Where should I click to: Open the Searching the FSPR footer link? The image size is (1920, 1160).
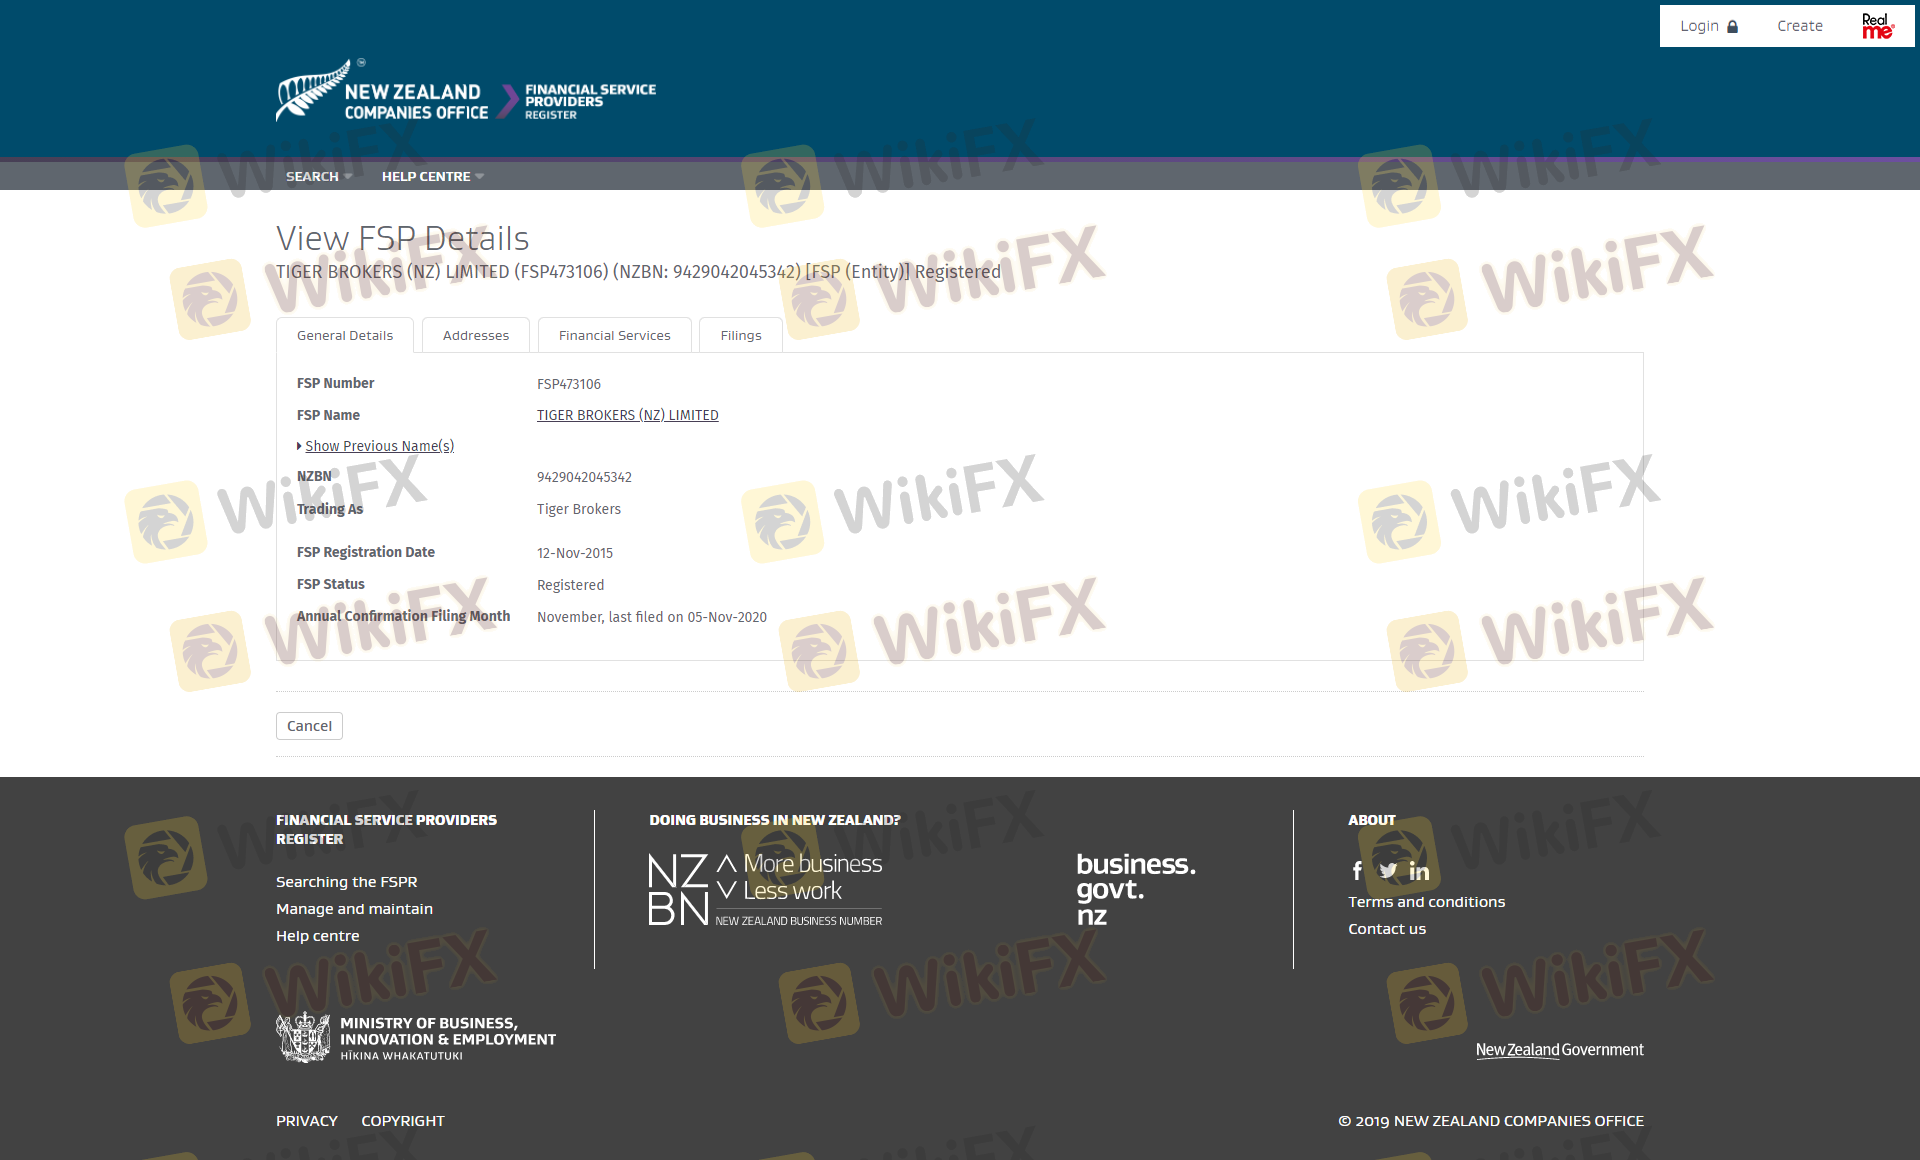[x=347, y=882]
